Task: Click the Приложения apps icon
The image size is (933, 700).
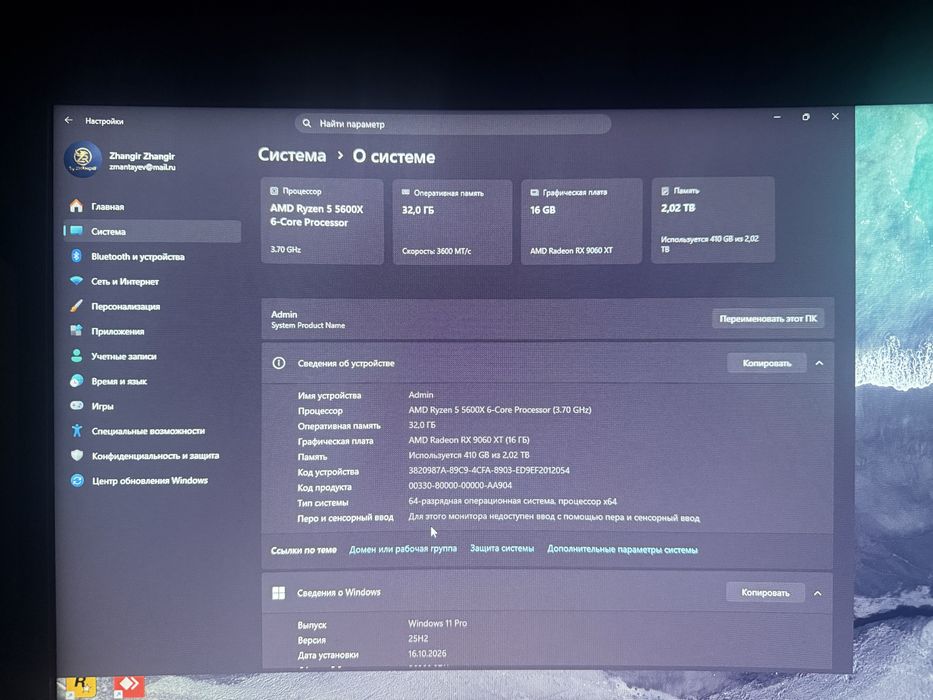Action: 76,330
